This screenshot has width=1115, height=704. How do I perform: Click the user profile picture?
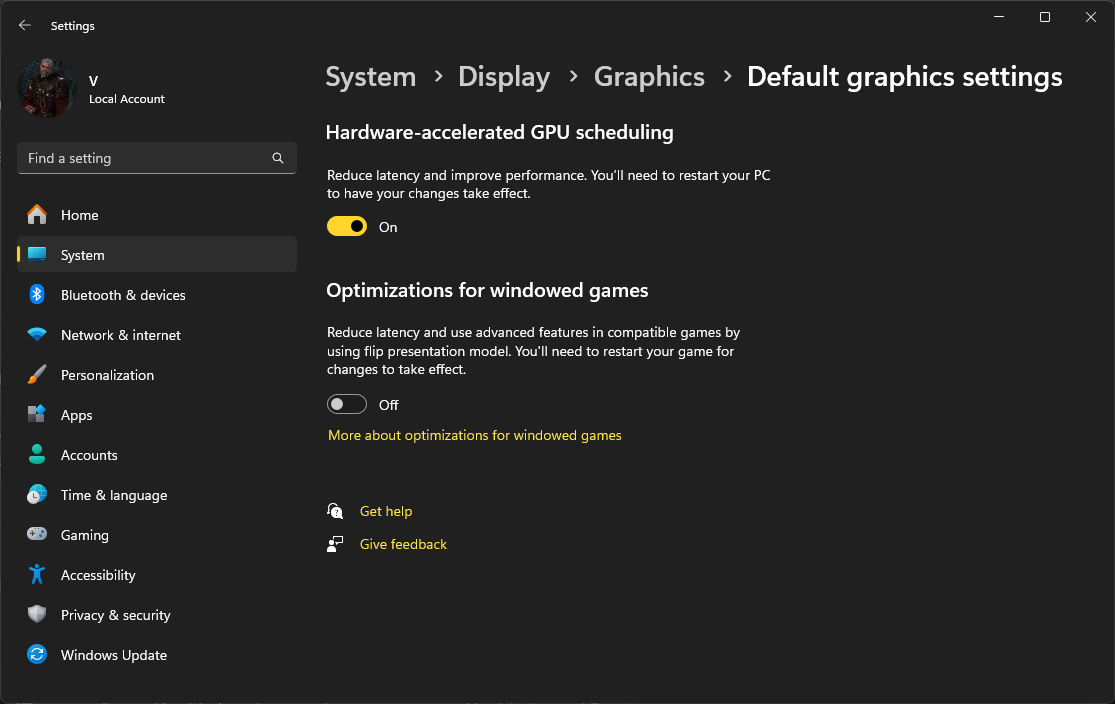click(47, 88)
